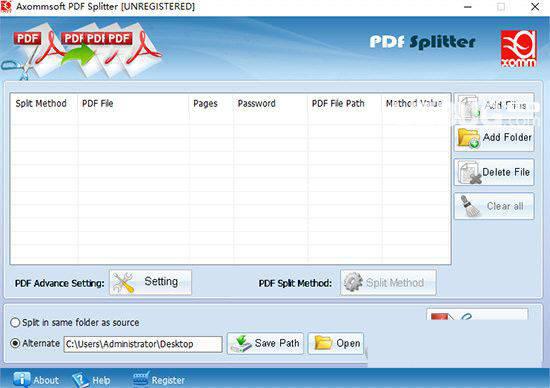
Task: Click the broom icon on Clear all
Action: (x=470, y=206)
